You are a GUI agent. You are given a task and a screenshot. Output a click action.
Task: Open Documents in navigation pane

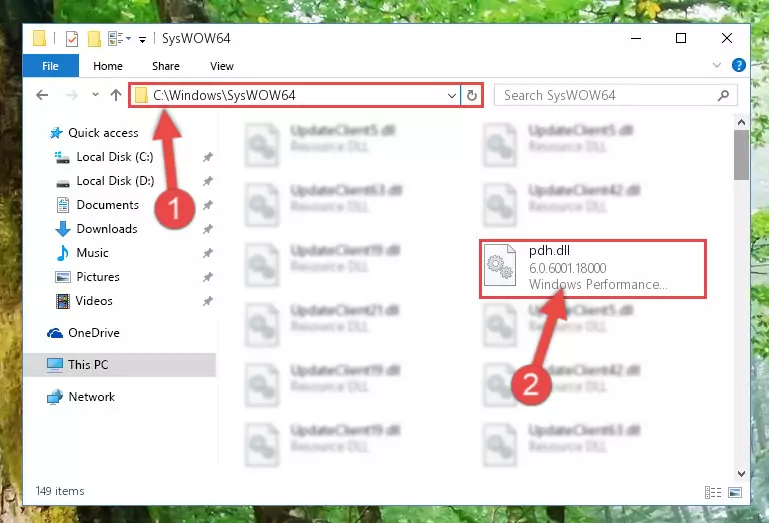tap(107, 205)
